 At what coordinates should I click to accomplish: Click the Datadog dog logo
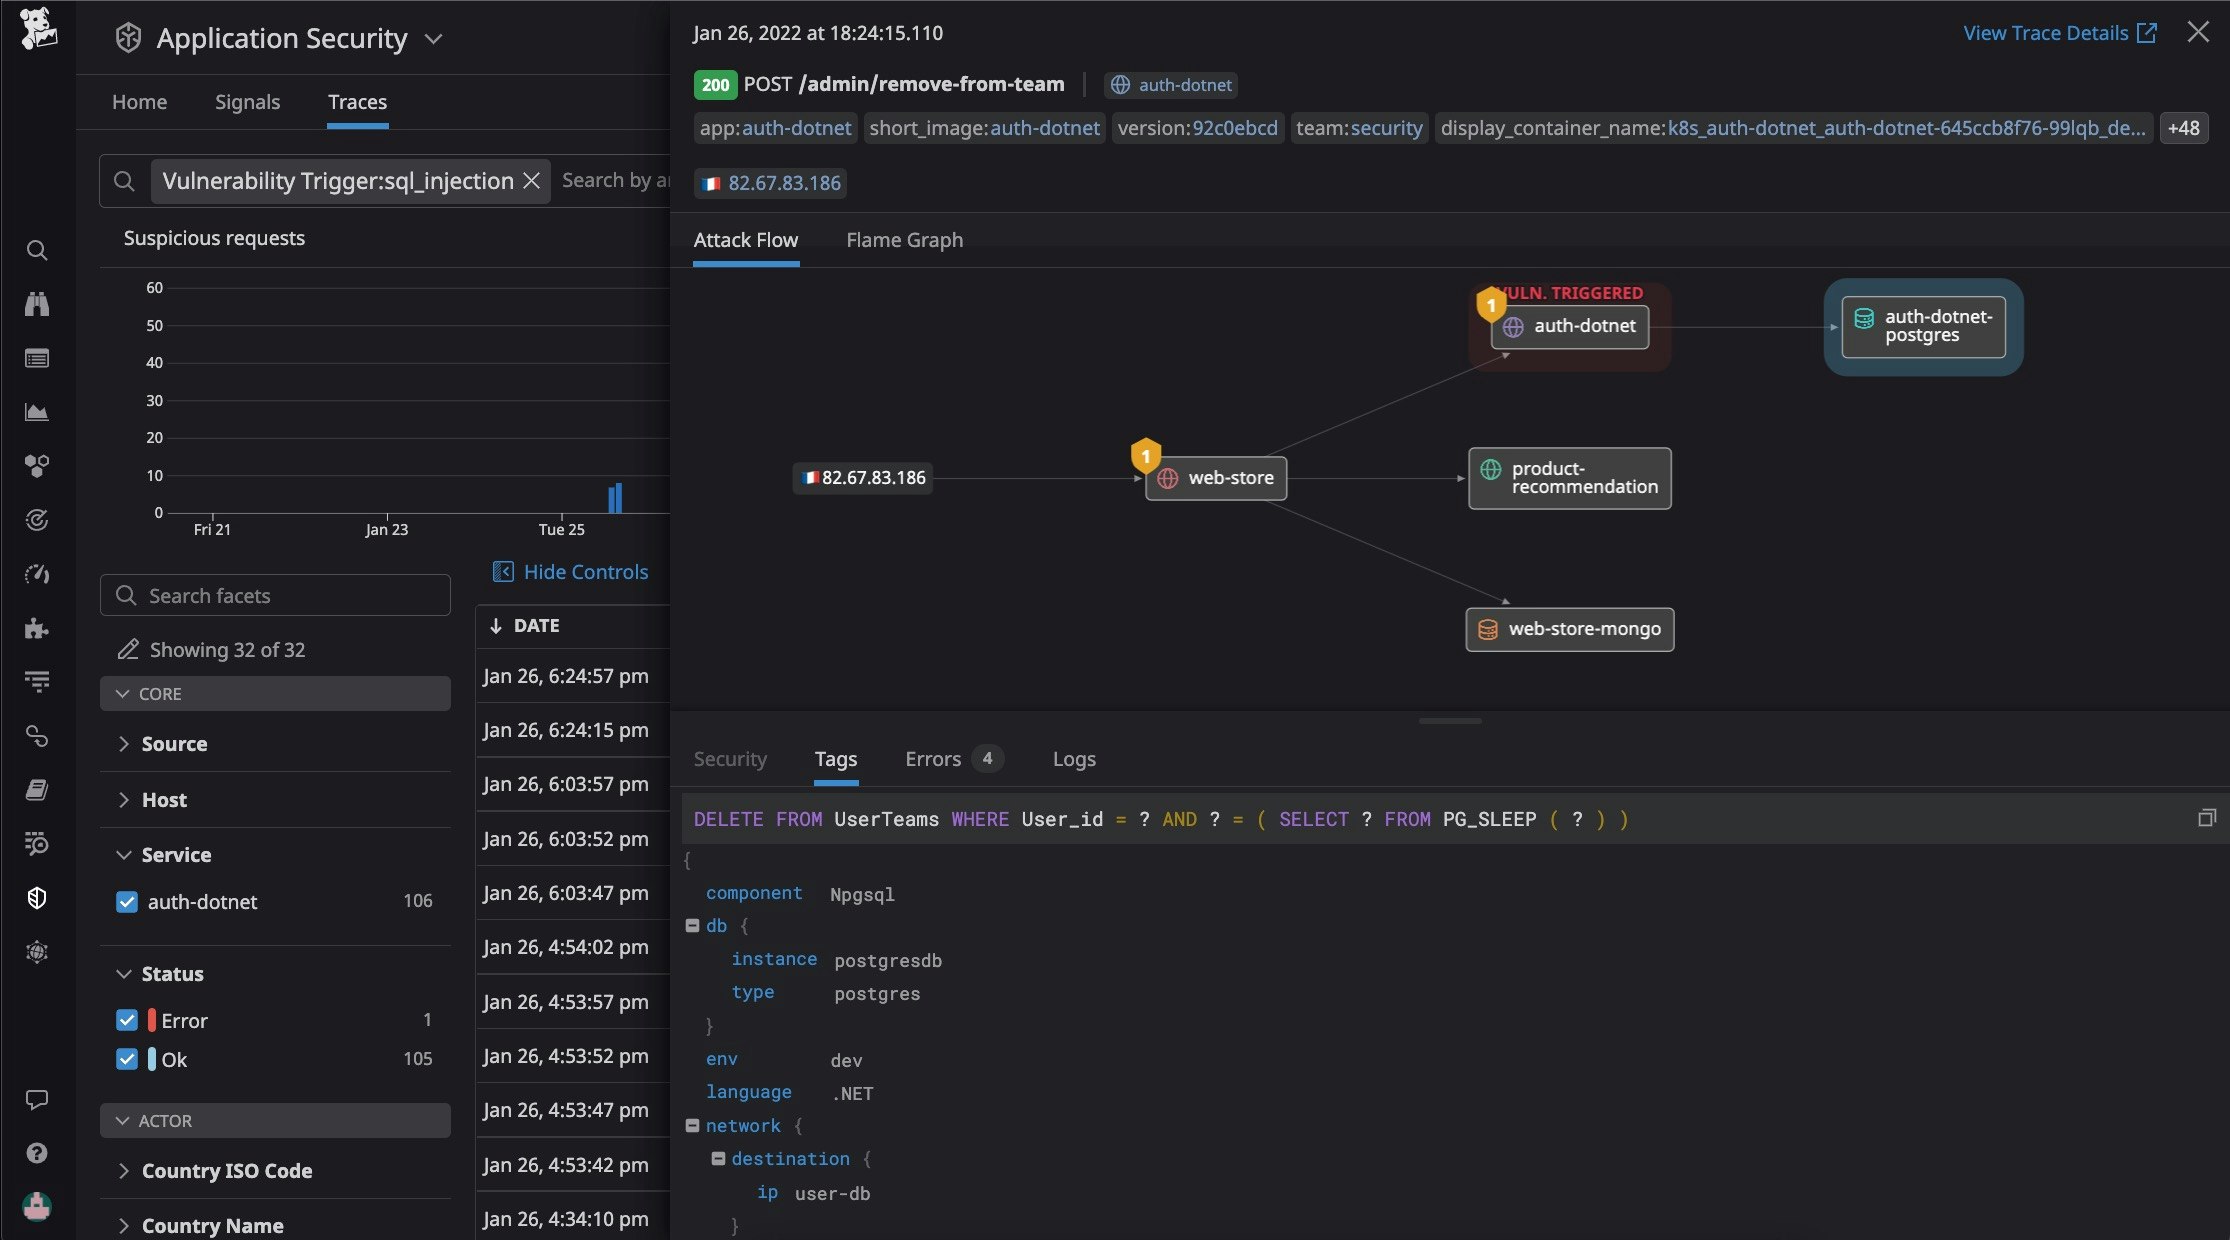click(38, 28)
